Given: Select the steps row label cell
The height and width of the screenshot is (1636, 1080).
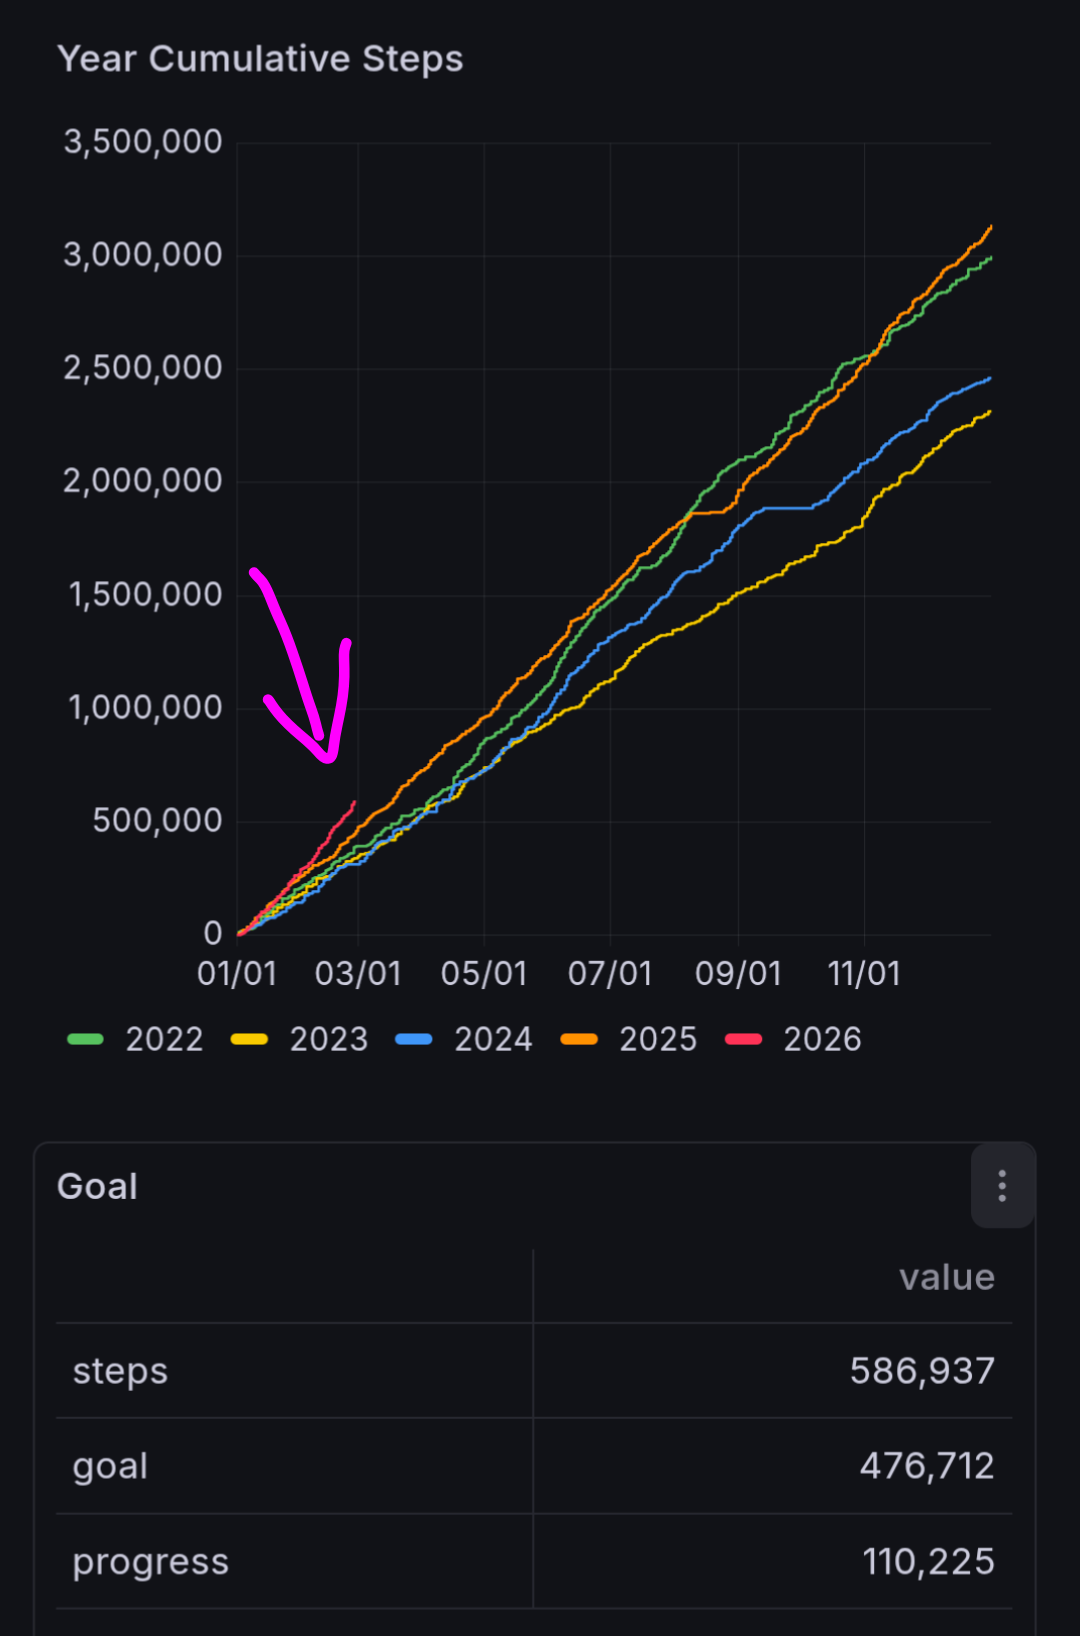Looking at the screenshot, I should (120, 1370).
